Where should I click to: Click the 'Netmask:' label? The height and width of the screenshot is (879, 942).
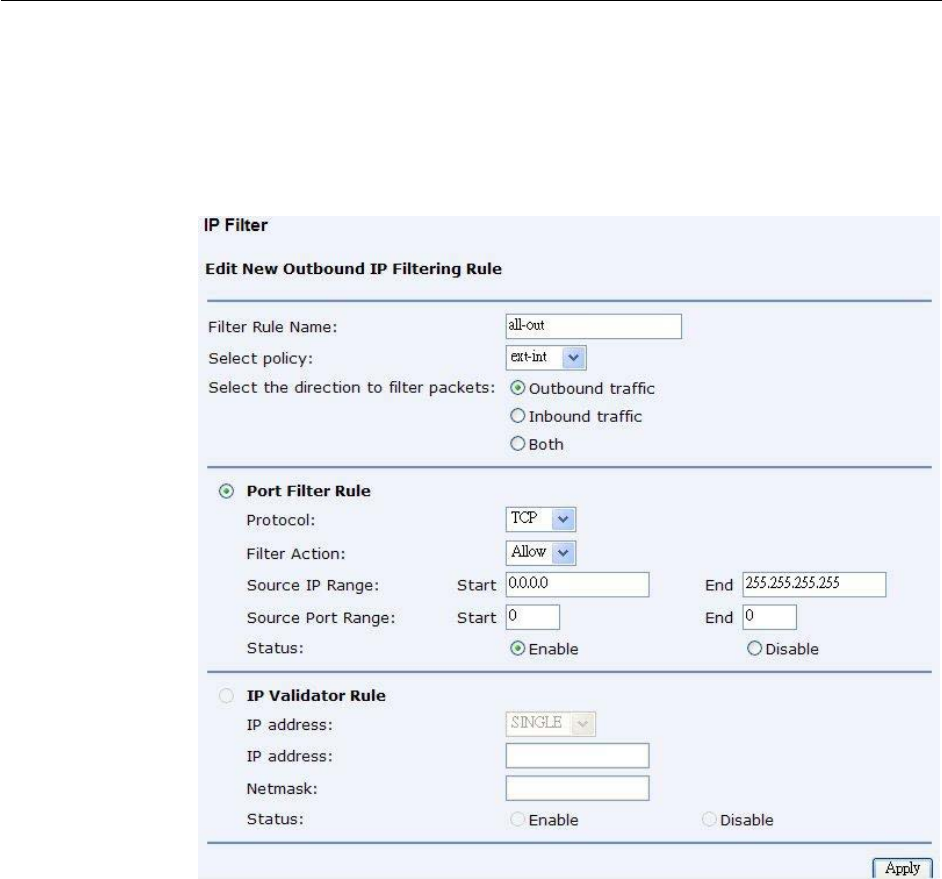point(282,789)
